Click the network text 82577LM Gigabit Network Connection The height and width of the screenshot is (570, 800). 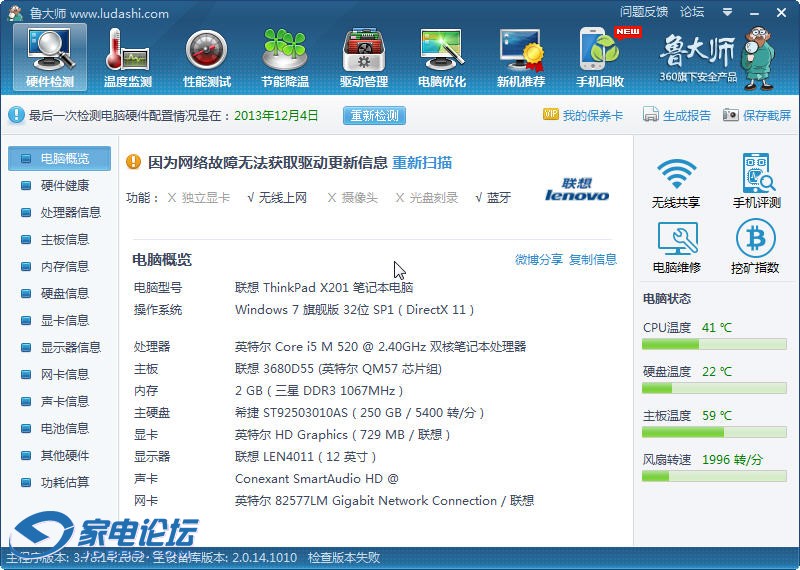click(384, 501)
